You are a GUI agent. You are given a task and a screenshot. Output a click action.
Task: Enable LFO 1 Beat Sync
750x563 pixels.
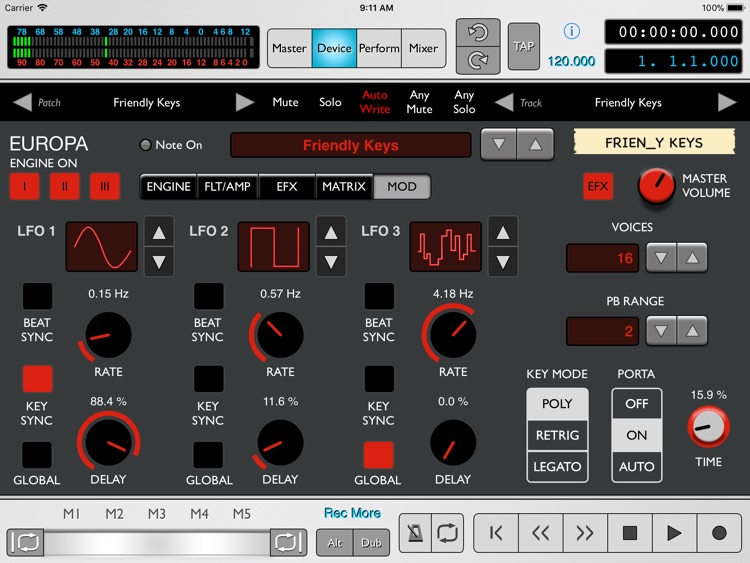[x=37, y=296]
